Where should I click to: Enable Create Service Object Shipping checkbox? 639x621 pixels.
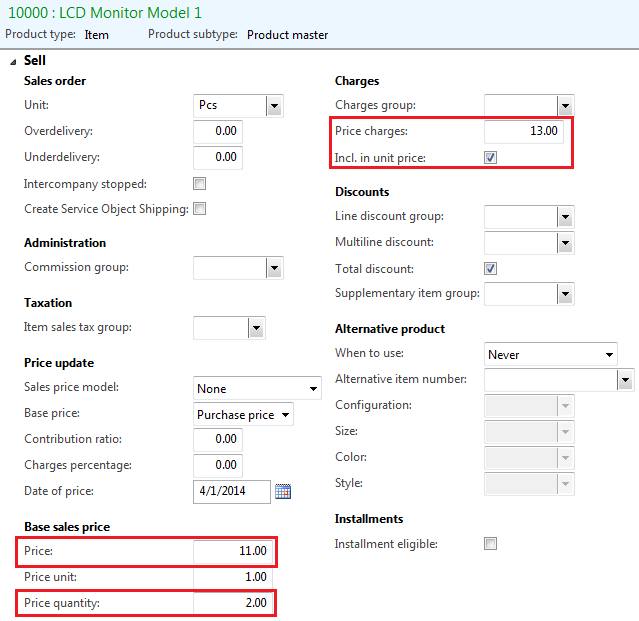coord(199,209)
